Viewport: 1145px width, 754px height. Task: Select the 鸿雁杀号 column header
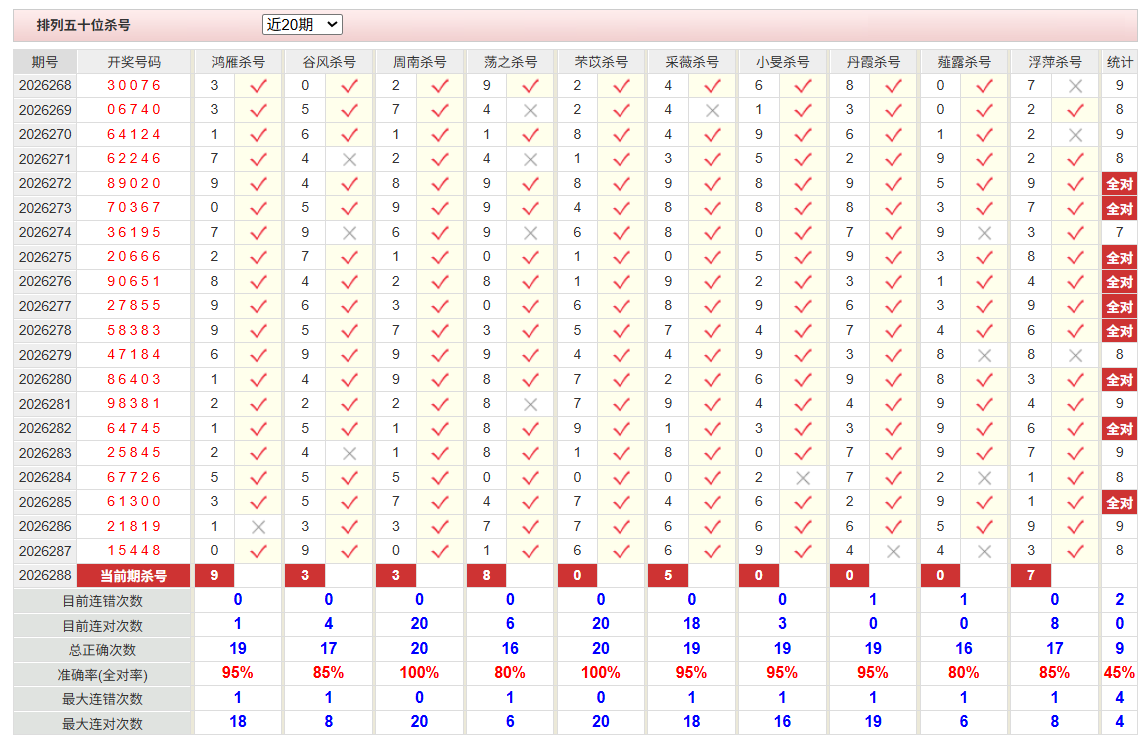point(238,62)
